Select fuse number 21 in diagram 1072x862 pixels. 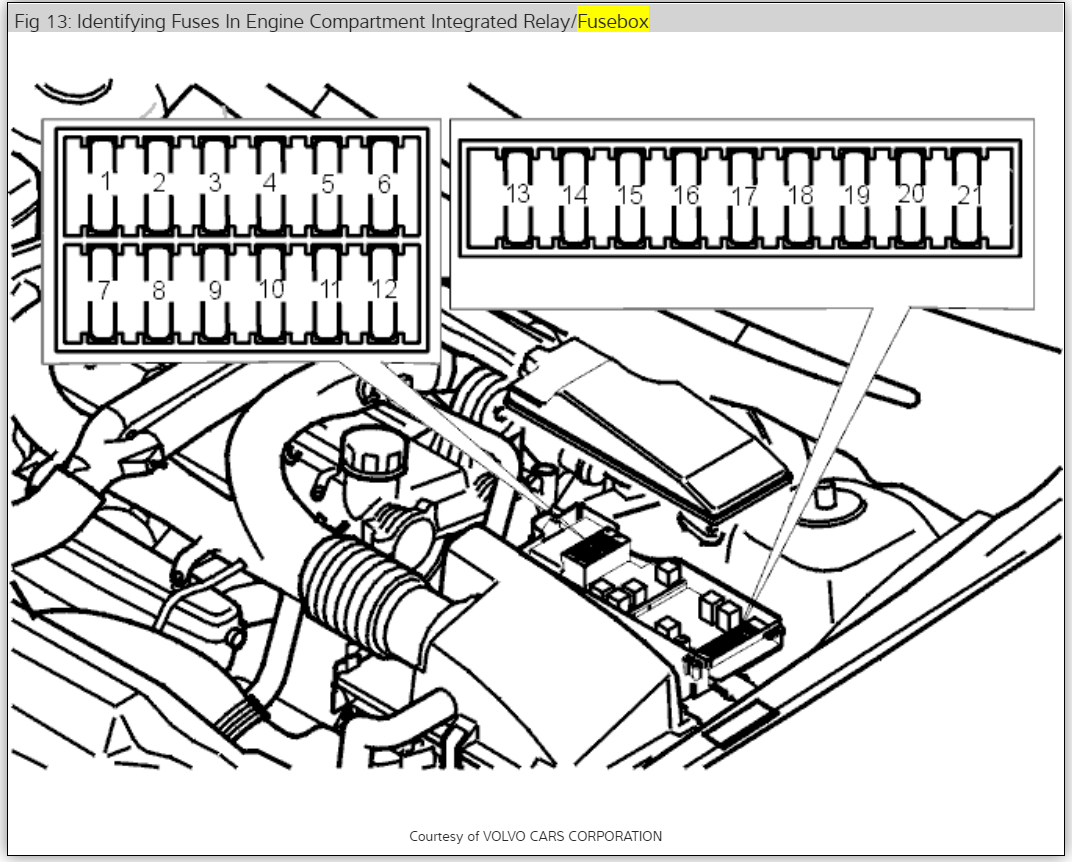click(969, 196)
